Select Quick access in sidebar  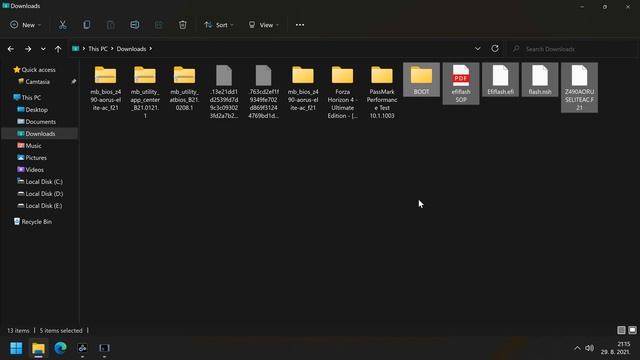coord(39,70)
